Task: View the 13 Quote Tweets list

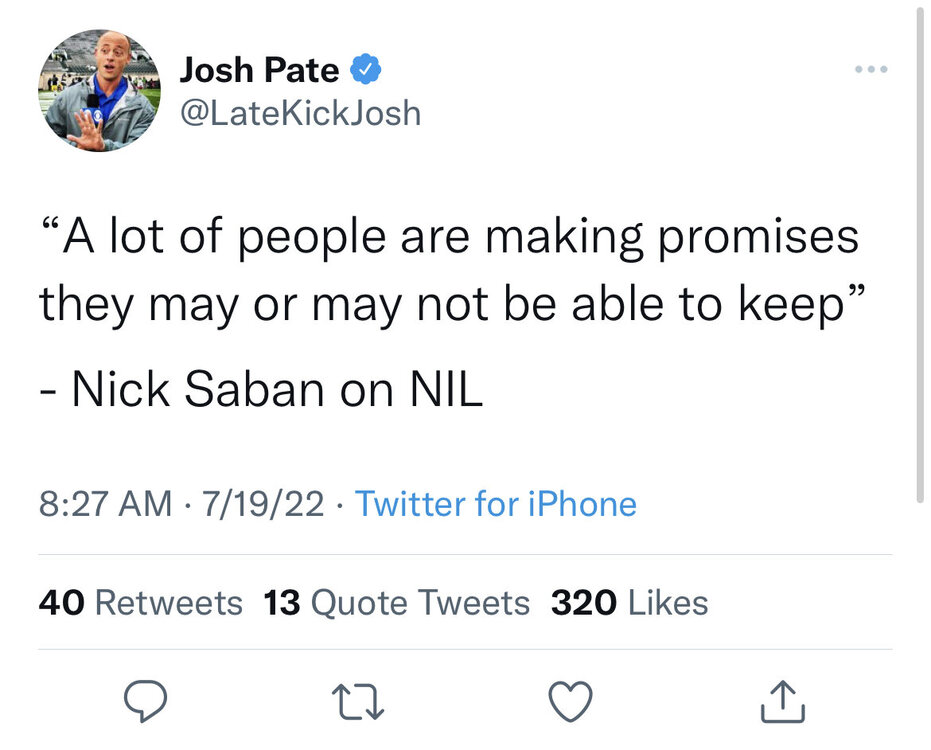Action: [396, 603]
